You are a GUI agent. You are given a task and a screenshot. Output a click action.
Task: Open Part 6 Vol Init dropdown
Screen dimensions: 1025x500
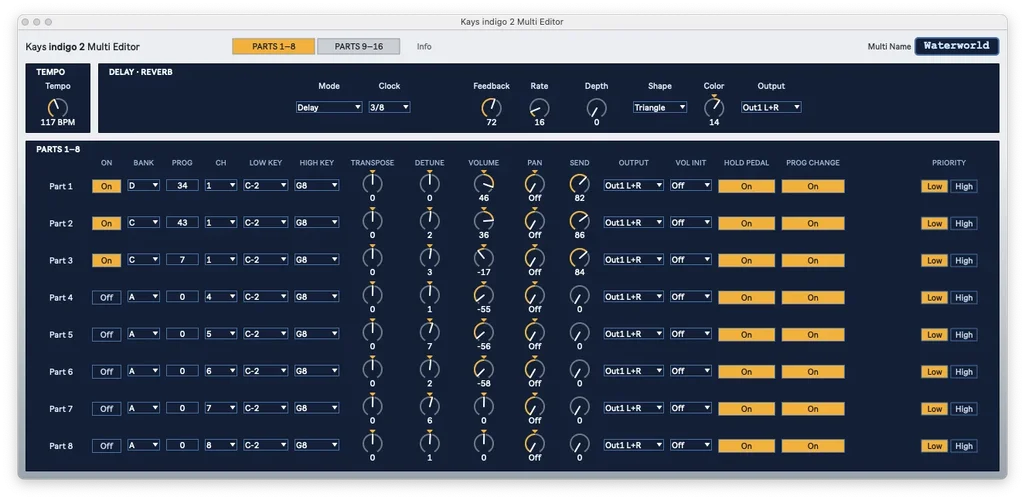pos(691,371)
